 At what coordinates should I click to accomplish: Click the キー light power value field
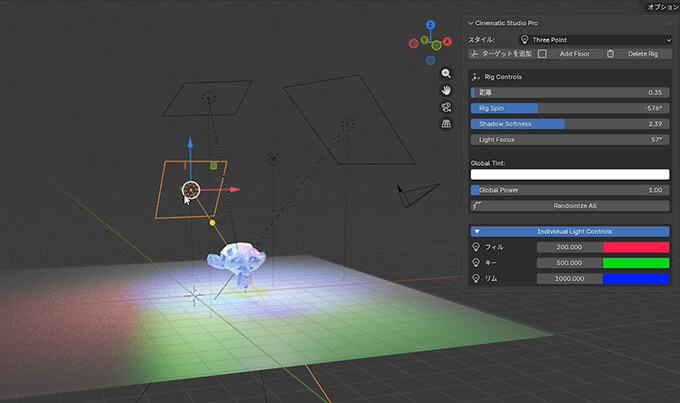[x=569, y=262]
